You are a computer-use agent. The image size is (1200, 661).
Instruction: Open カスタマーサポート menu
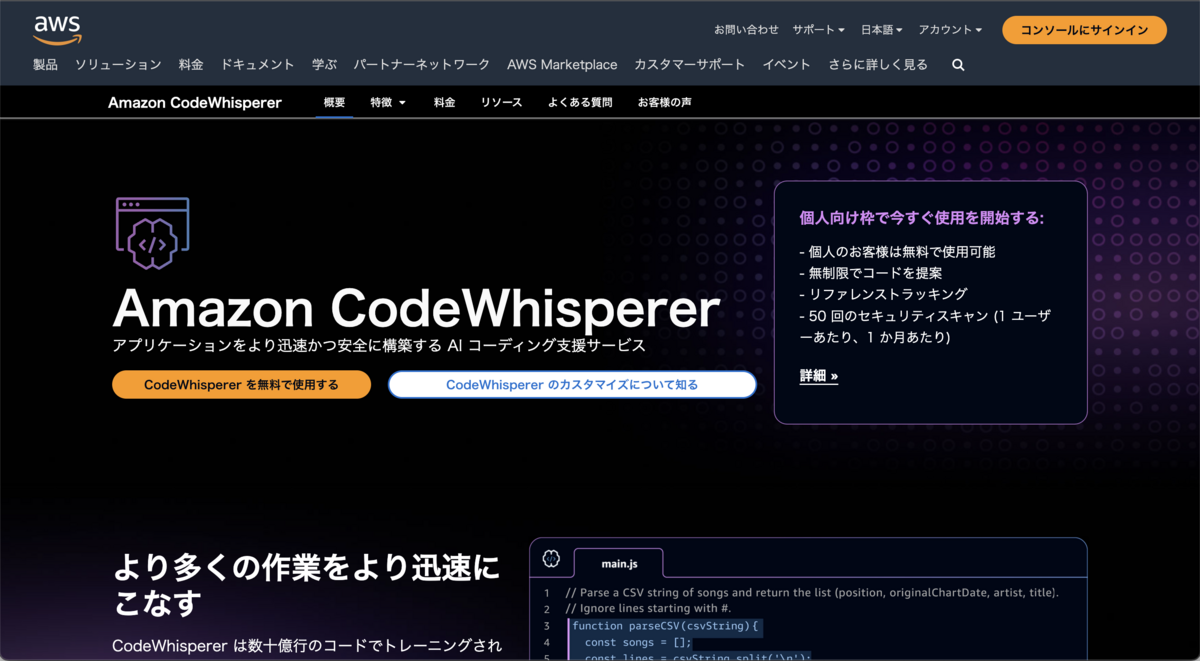689,64
